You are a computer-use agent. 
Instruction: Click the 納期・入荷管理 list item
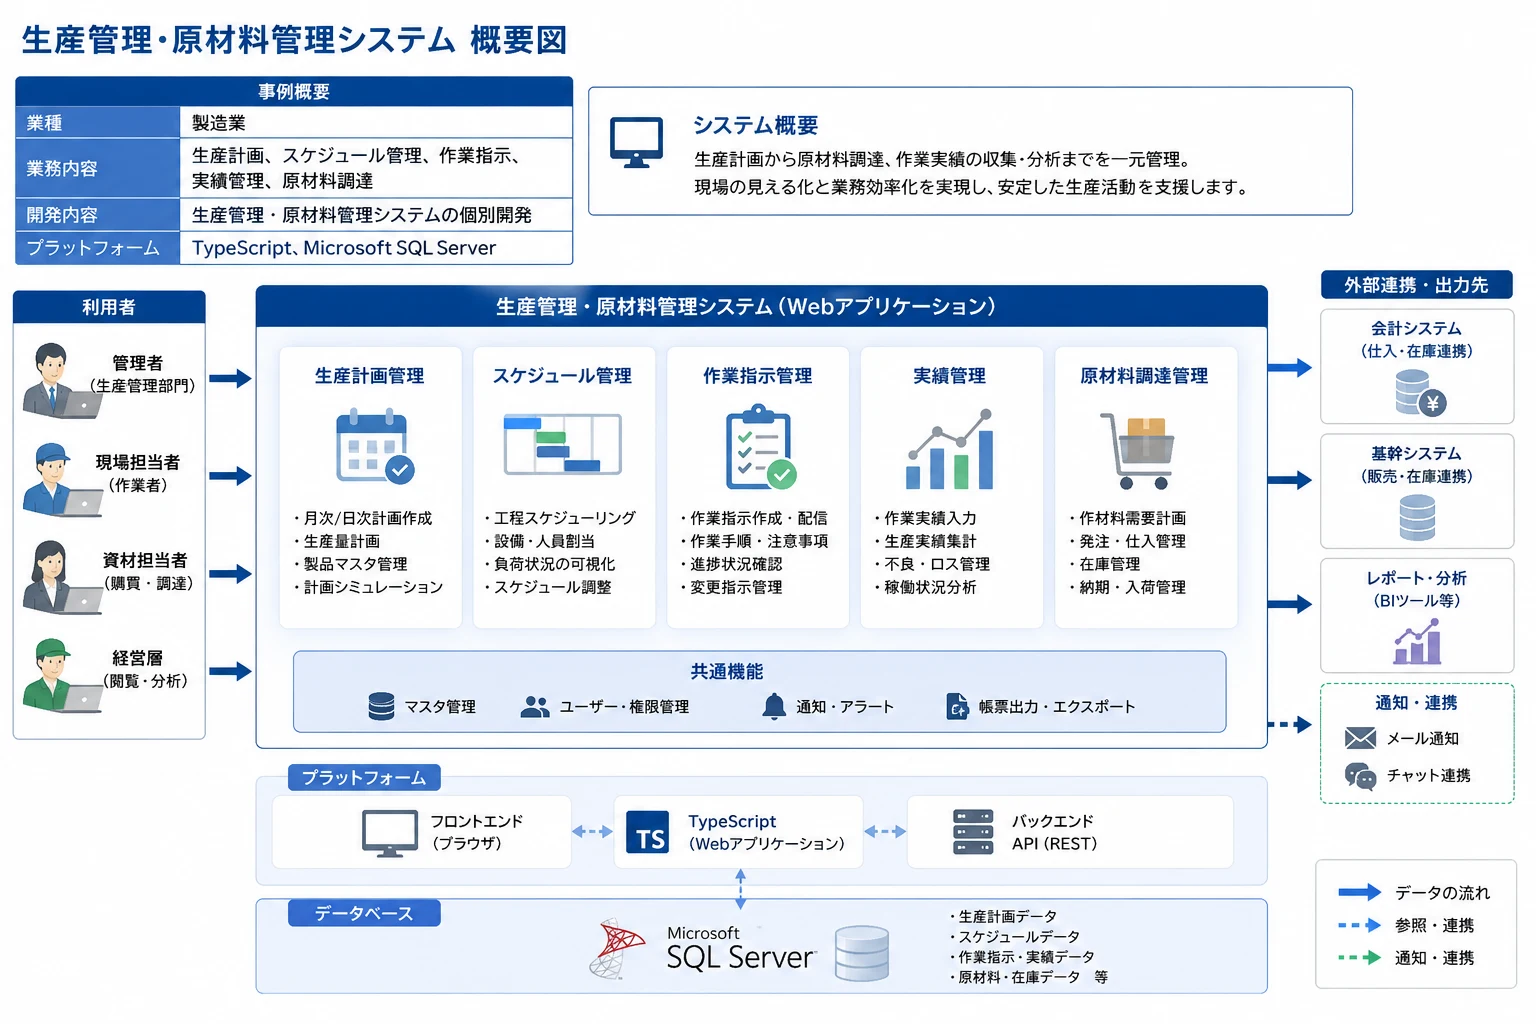1127,587
